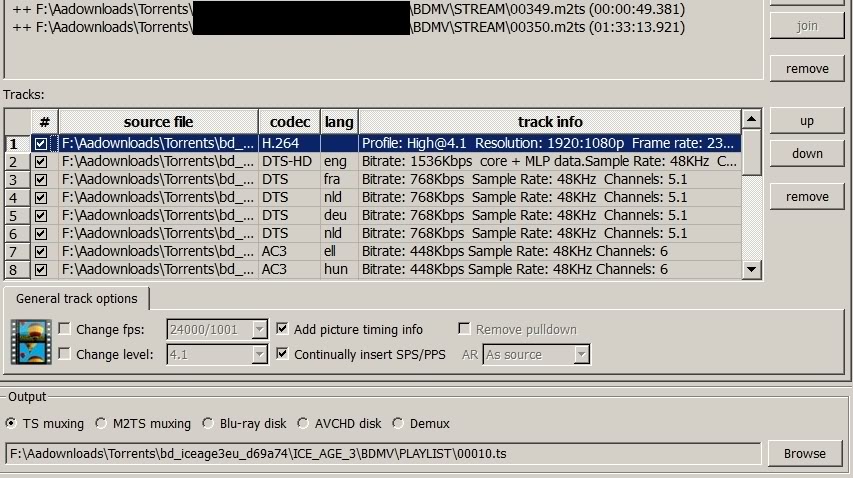Image resolution: width=853 pixels, height=478 pixels.
Task: Open the fps 24000/1001 dropdown
Action: pyautogui.click(x=259, y=329)
